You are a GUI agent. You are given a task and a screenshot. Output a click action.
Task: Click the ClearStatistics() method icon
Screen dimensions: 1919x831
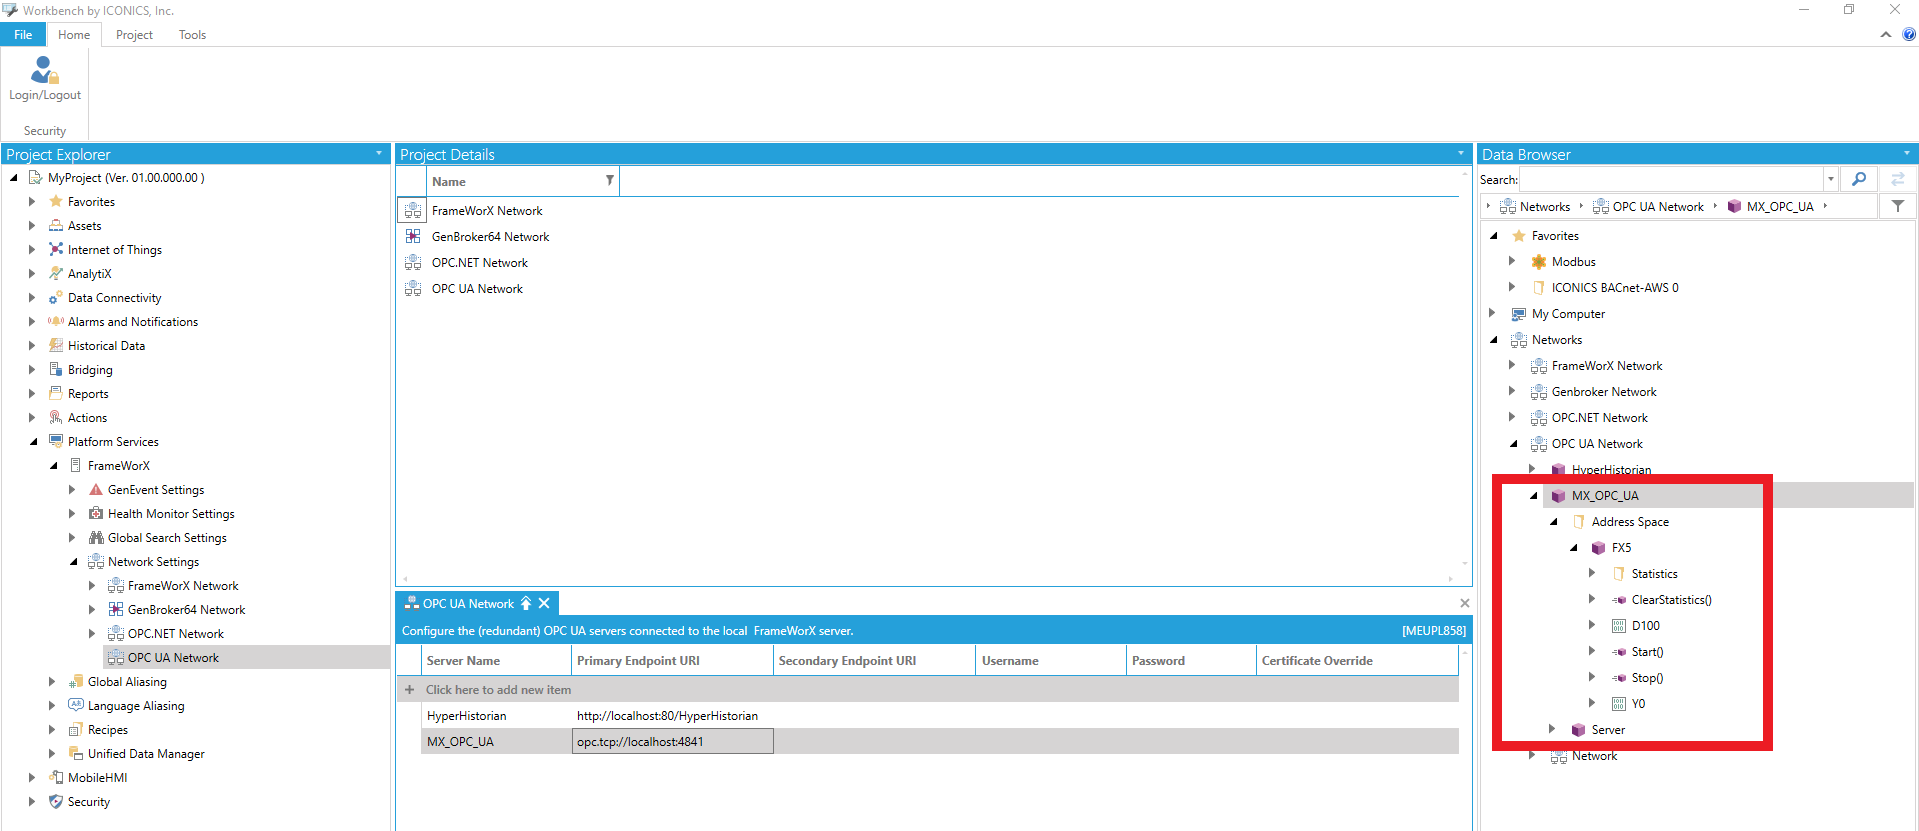pos(1619,600)
